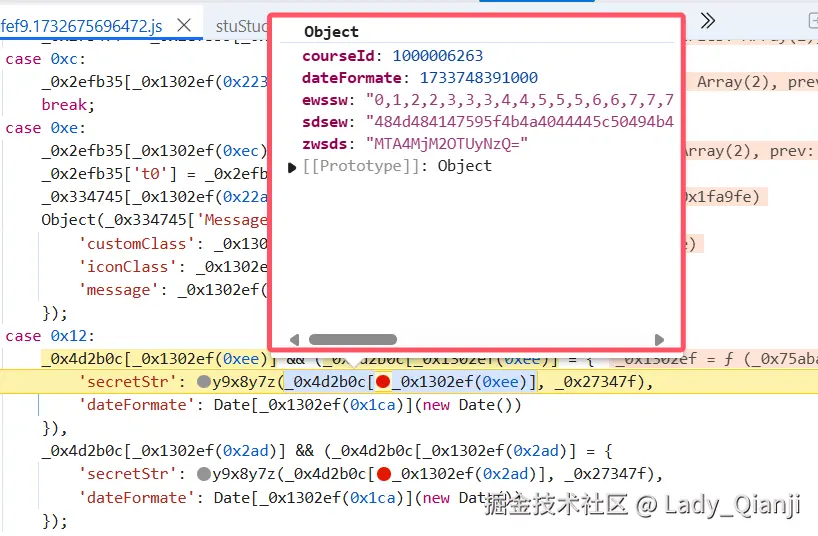Click the 'break;' statement
Viewport: 818px width, 536px height.
pos(68,105)
